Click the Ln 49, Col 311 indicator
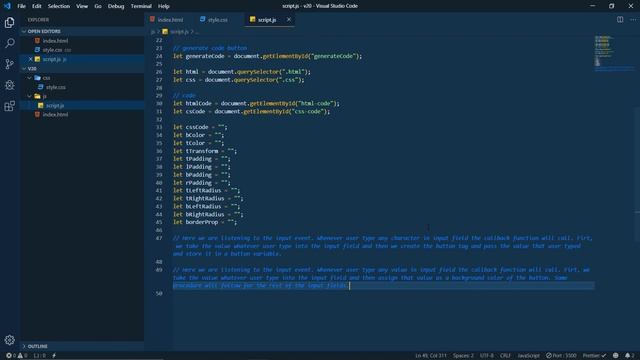Viewport: 640px width, 360px height. (431, 356)
